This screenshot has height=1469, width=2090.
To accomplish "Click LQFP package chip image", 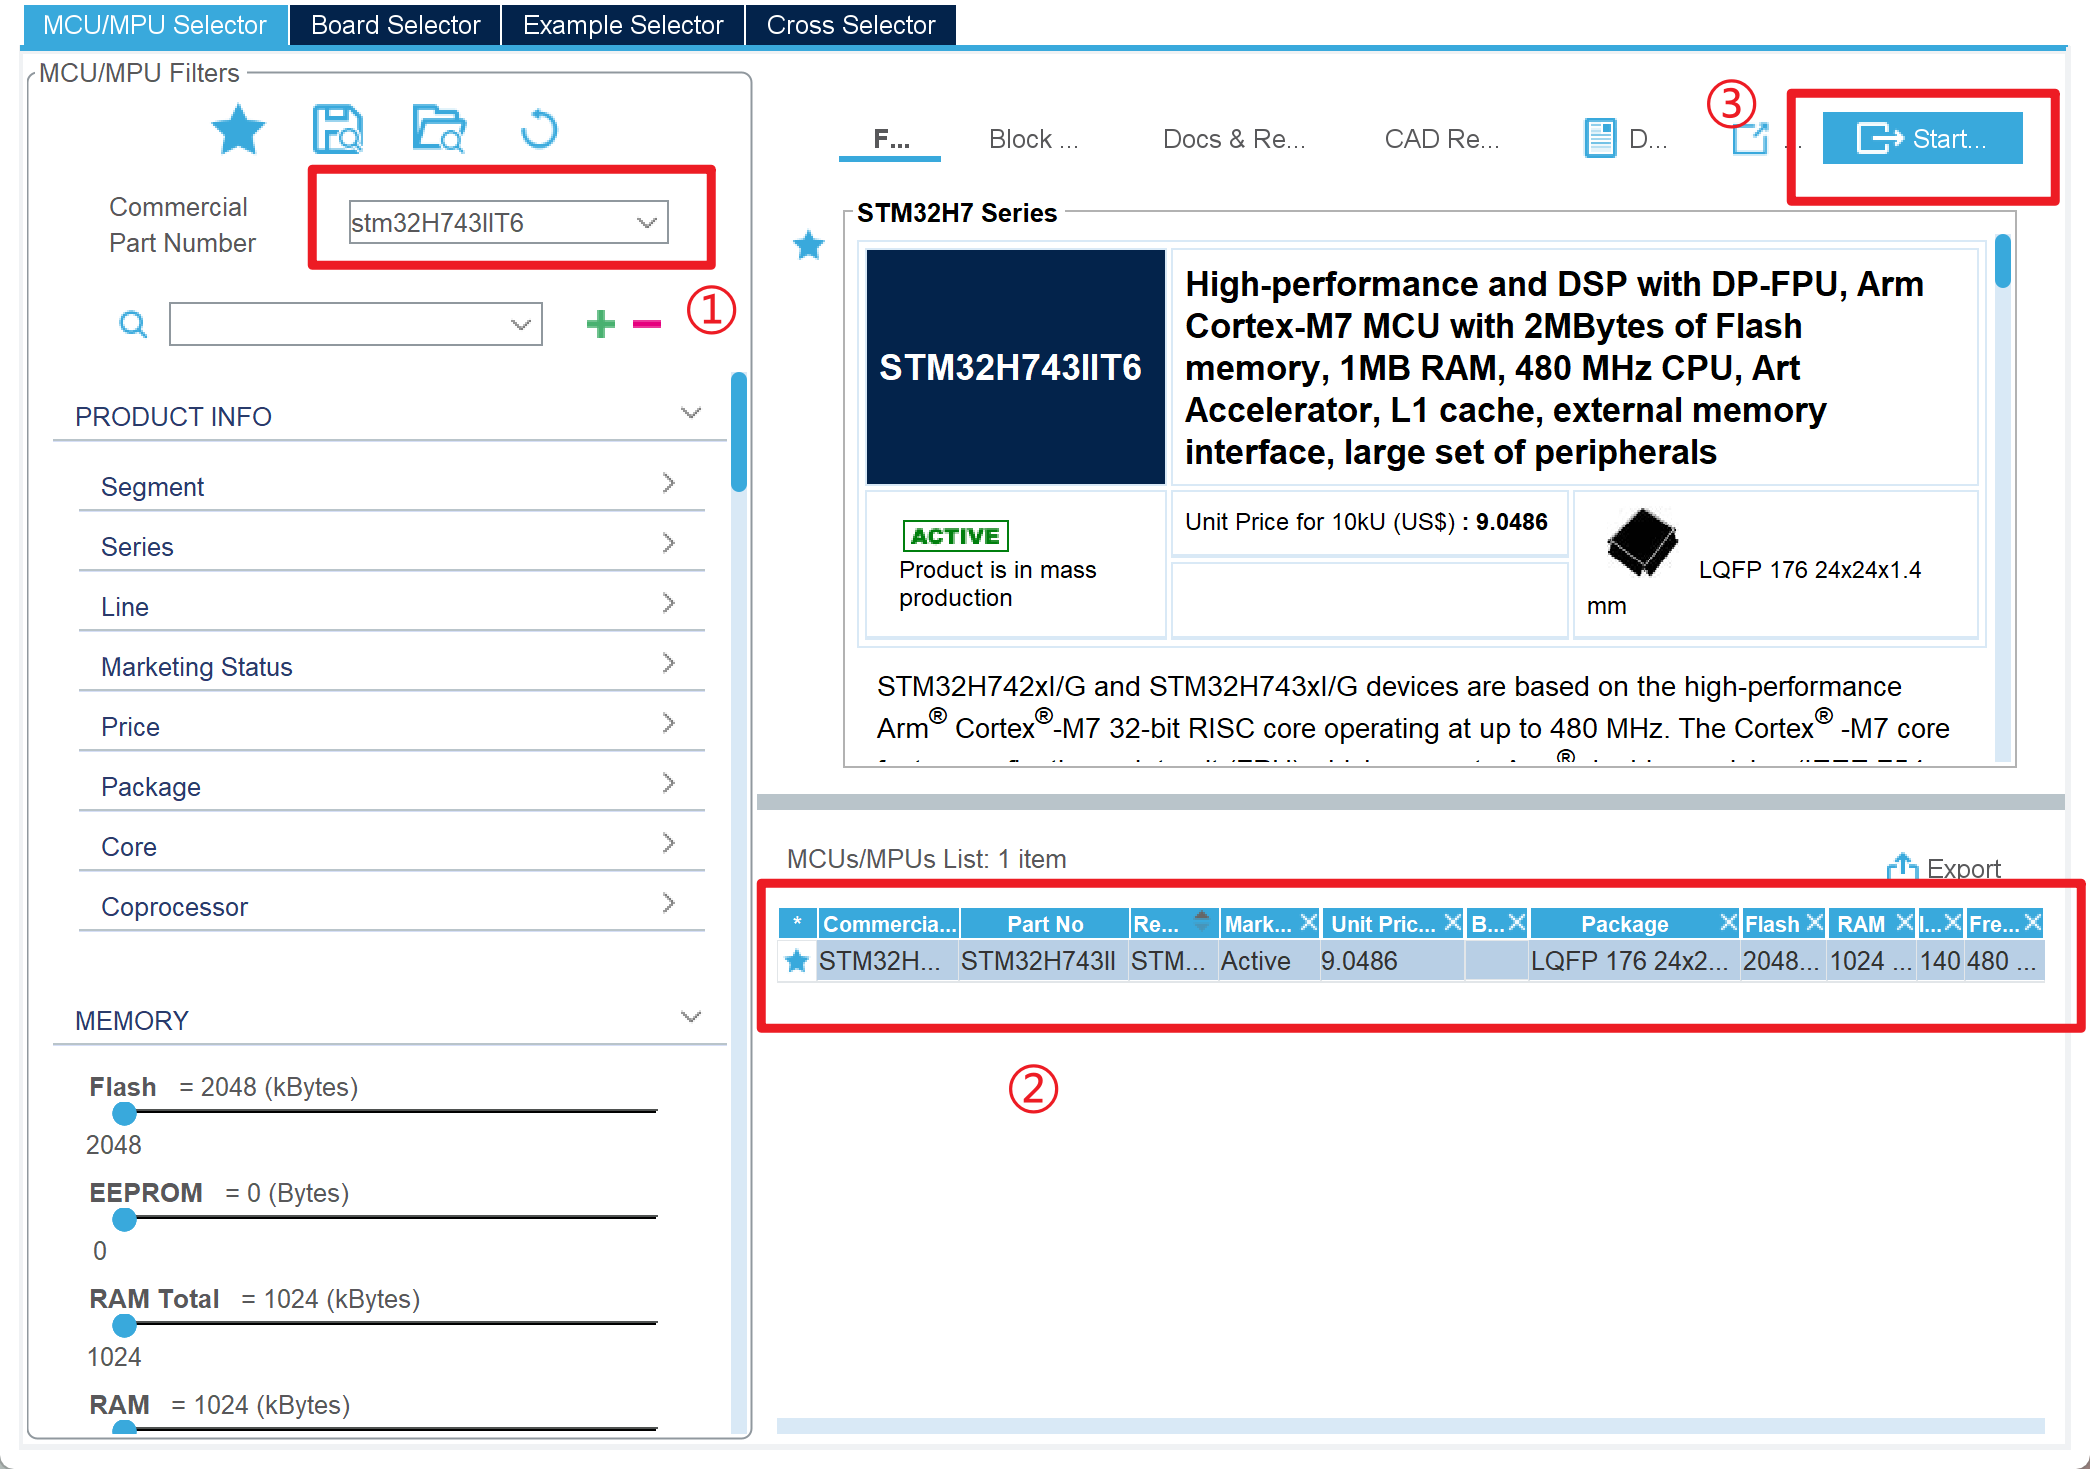I will [1642, 543].
